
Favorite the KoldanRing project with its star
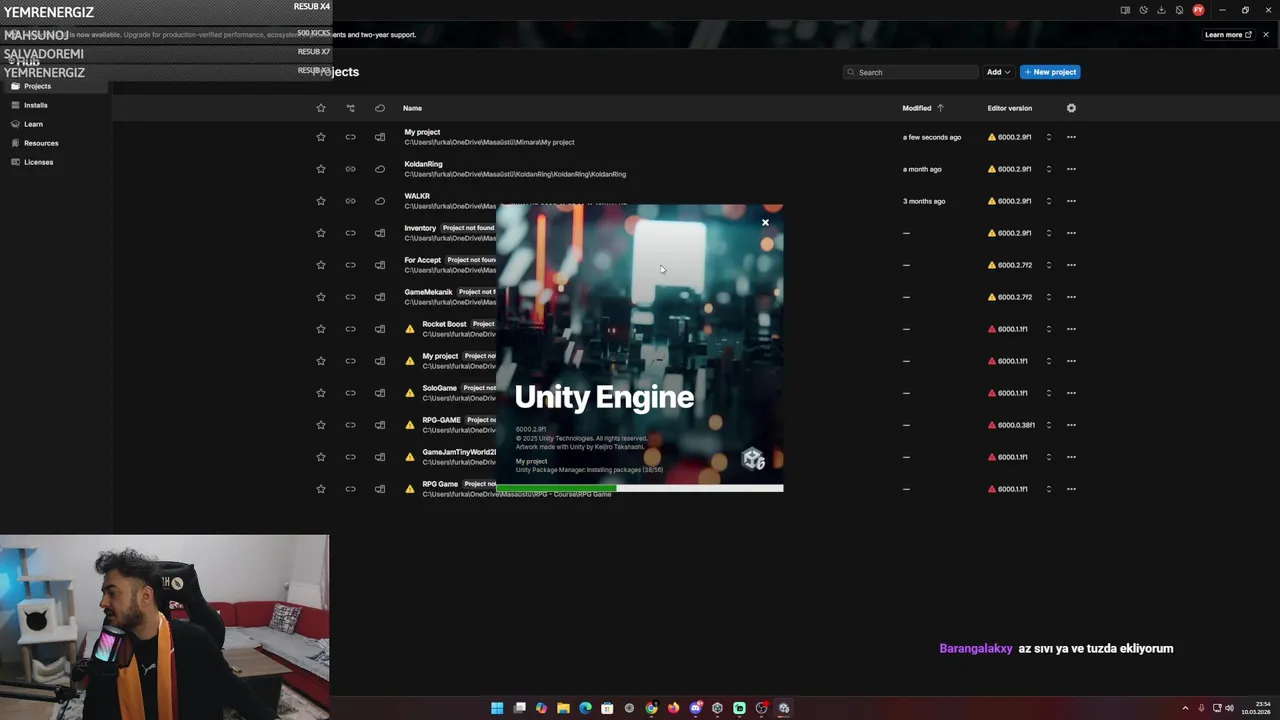coord(321,169)
